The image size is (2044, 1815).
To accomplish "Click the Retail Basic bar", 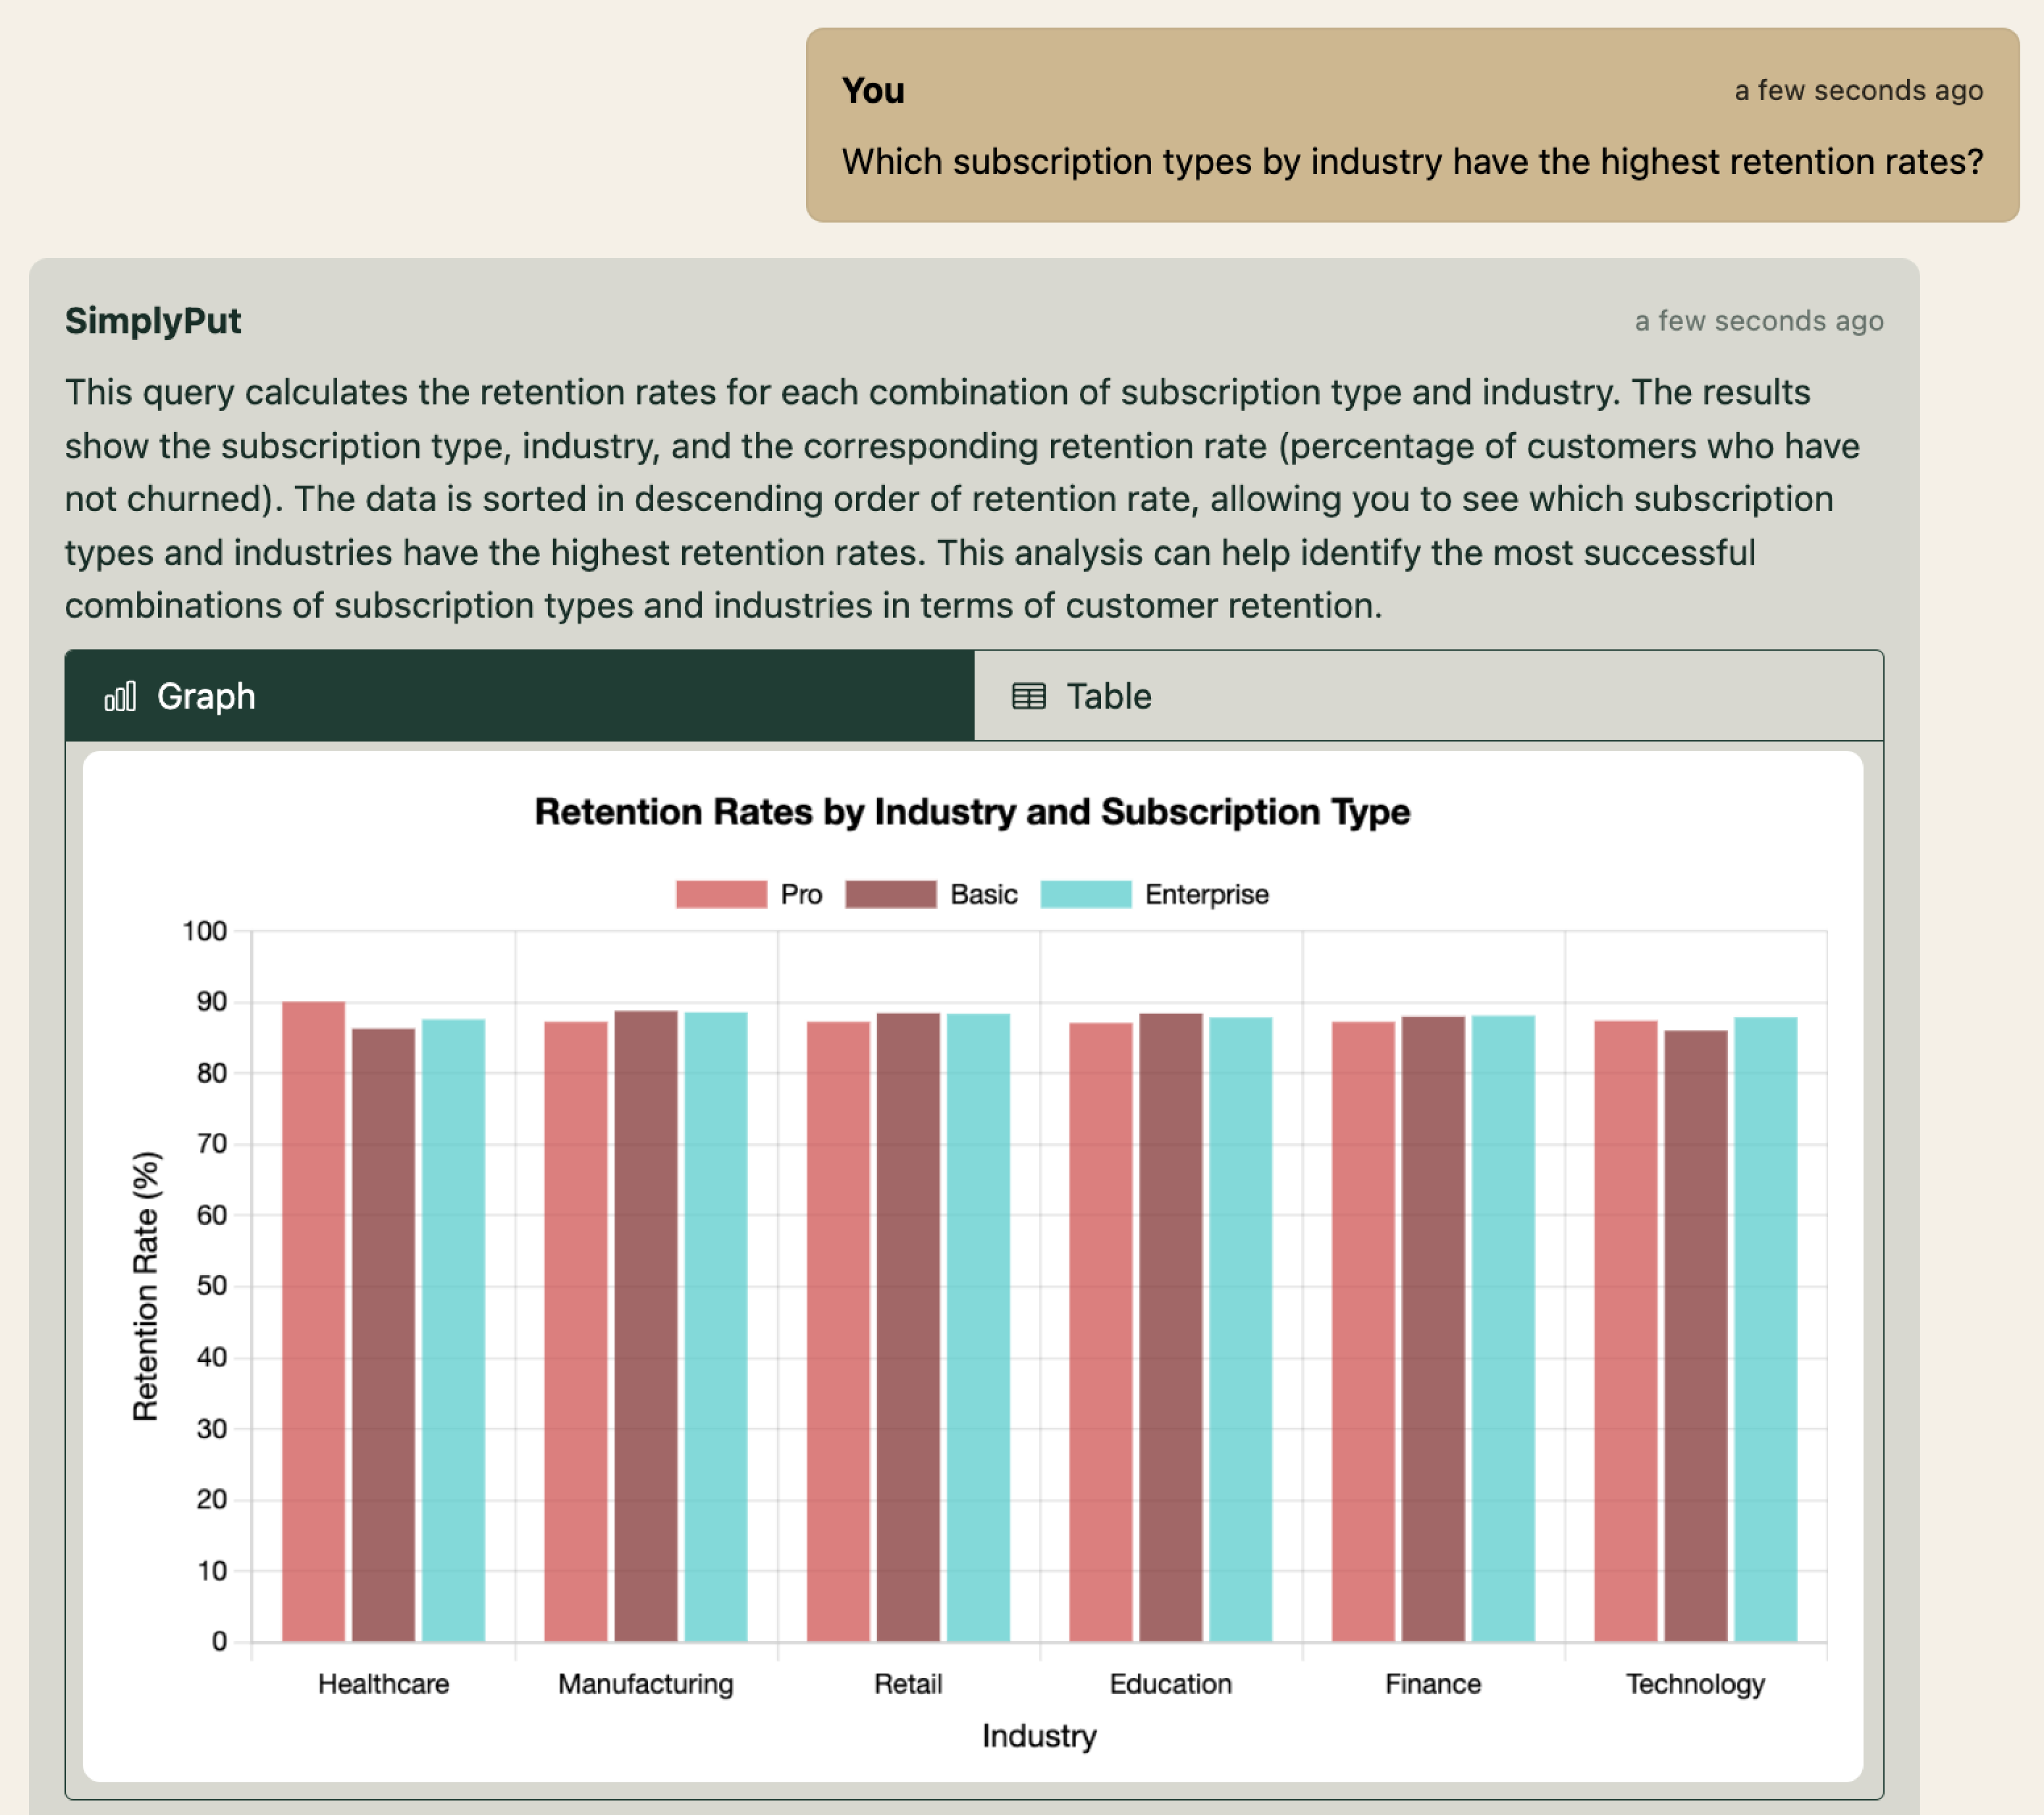I will (908, 1327).
